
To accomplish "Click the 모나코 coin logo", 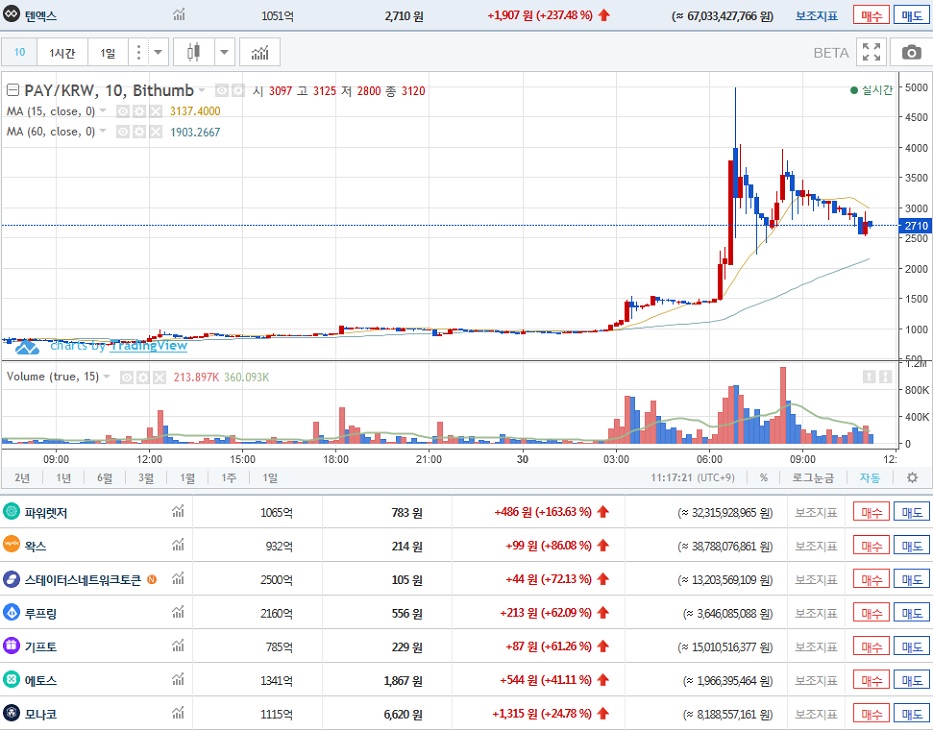I will (x=11, y=713).
